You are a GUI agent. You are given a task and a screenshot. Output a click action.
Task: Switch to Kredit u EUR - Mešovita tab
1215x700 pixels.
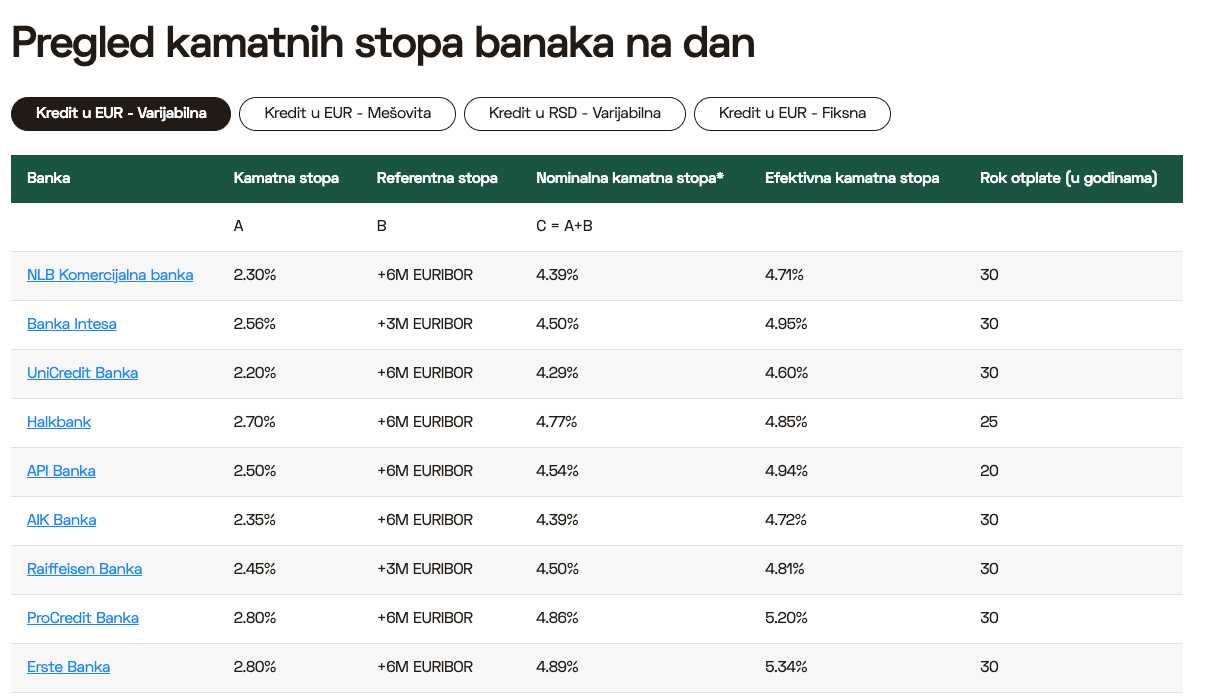(347, 113)
